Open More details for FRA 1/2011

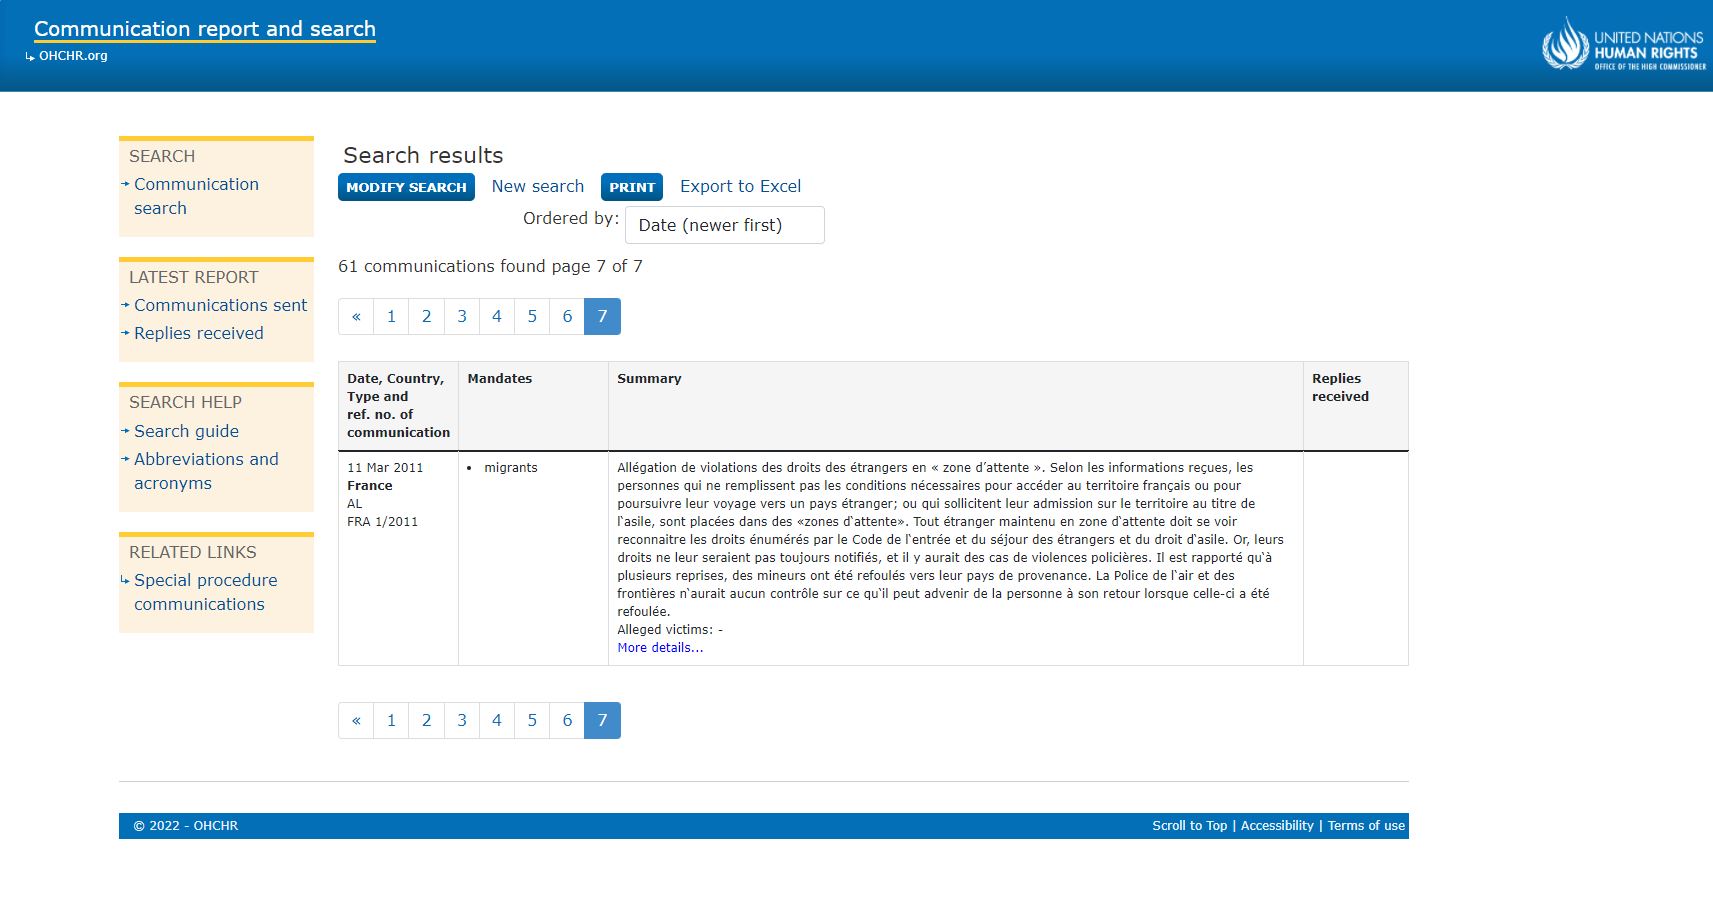coord(660,648)
